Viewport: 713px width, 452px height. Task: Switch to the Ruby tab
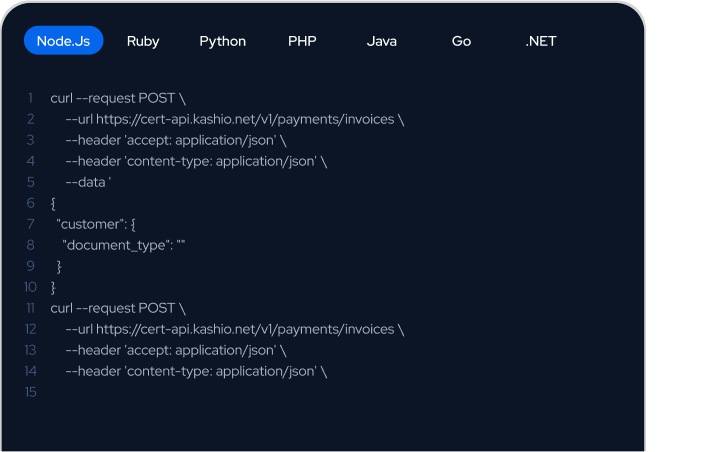click(143, 41)
